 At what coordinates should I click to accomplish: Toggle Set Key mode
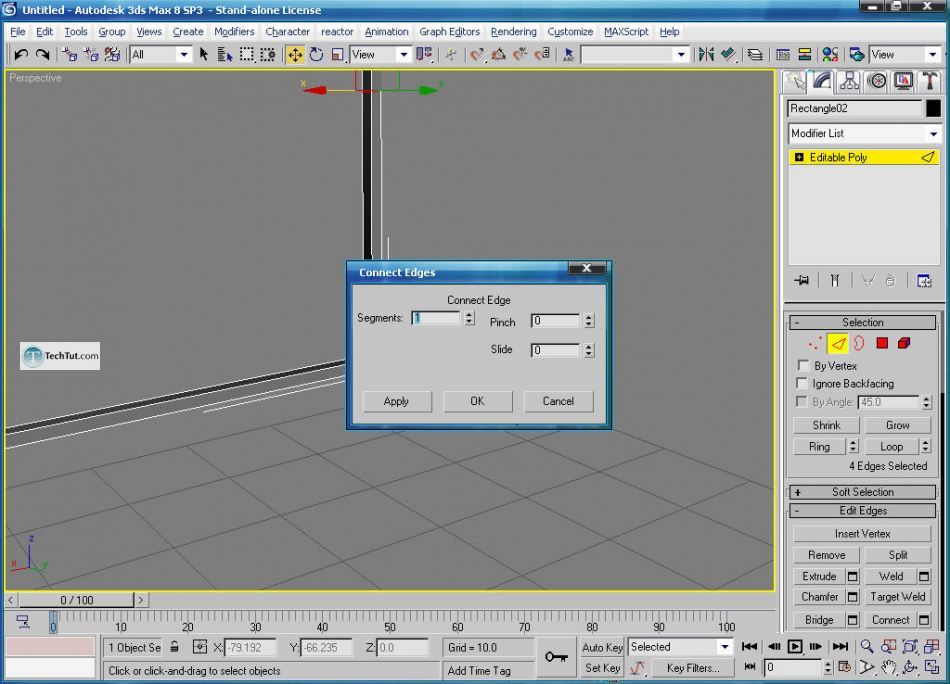pyautogui.click(x=602, y=668)
